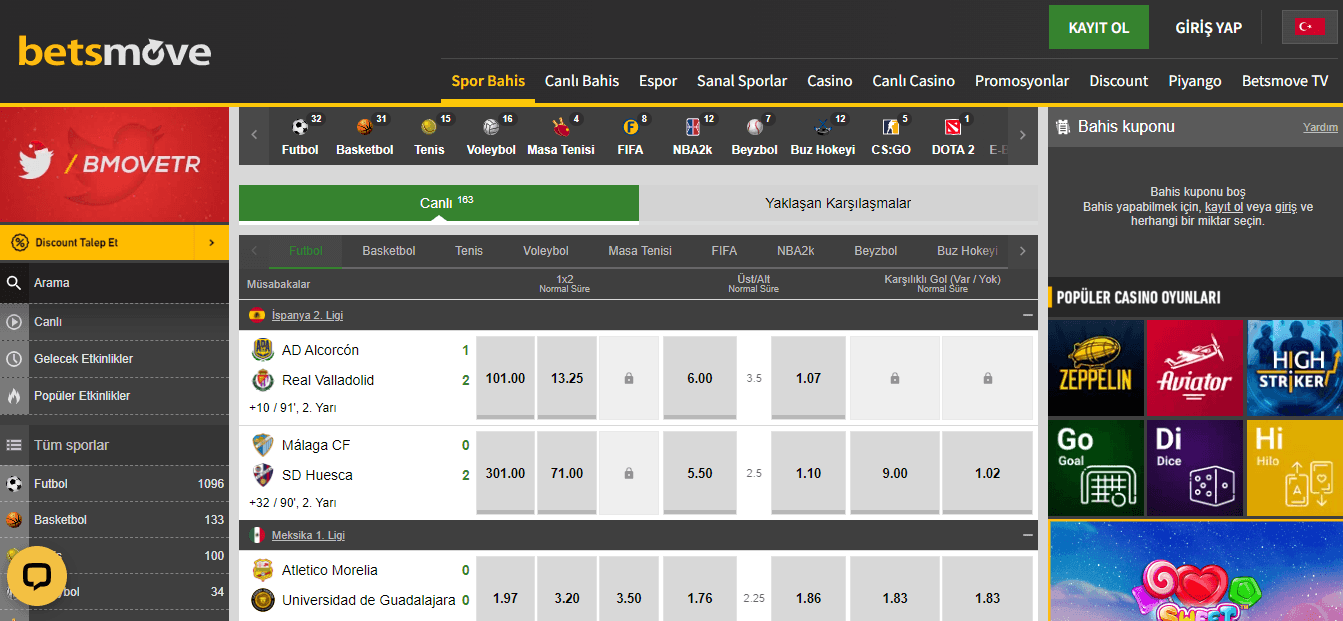This screenshot has height=621, width=1343.
Task: Open the Zeppelin casino game
Action: point(1096,368)
